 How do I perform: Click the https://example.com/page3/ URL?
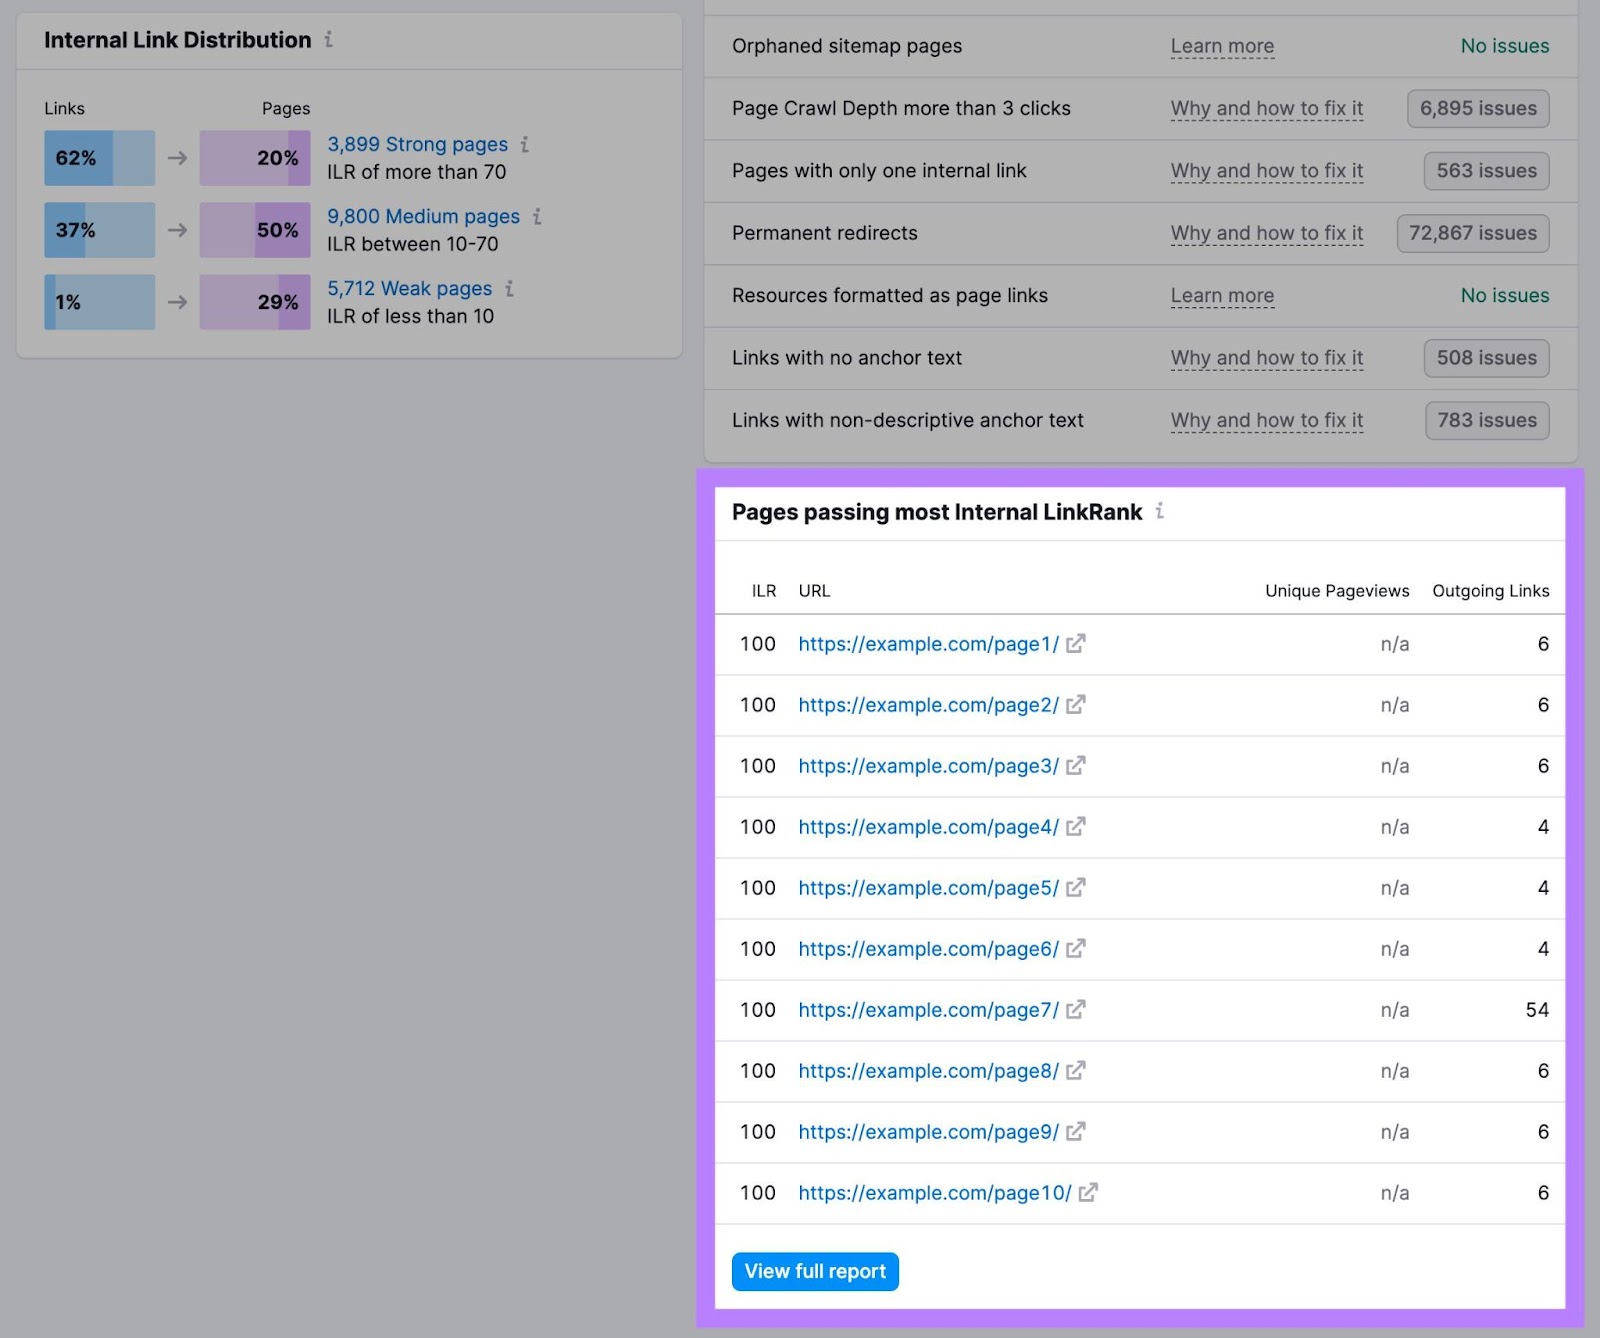pos(926,766)
